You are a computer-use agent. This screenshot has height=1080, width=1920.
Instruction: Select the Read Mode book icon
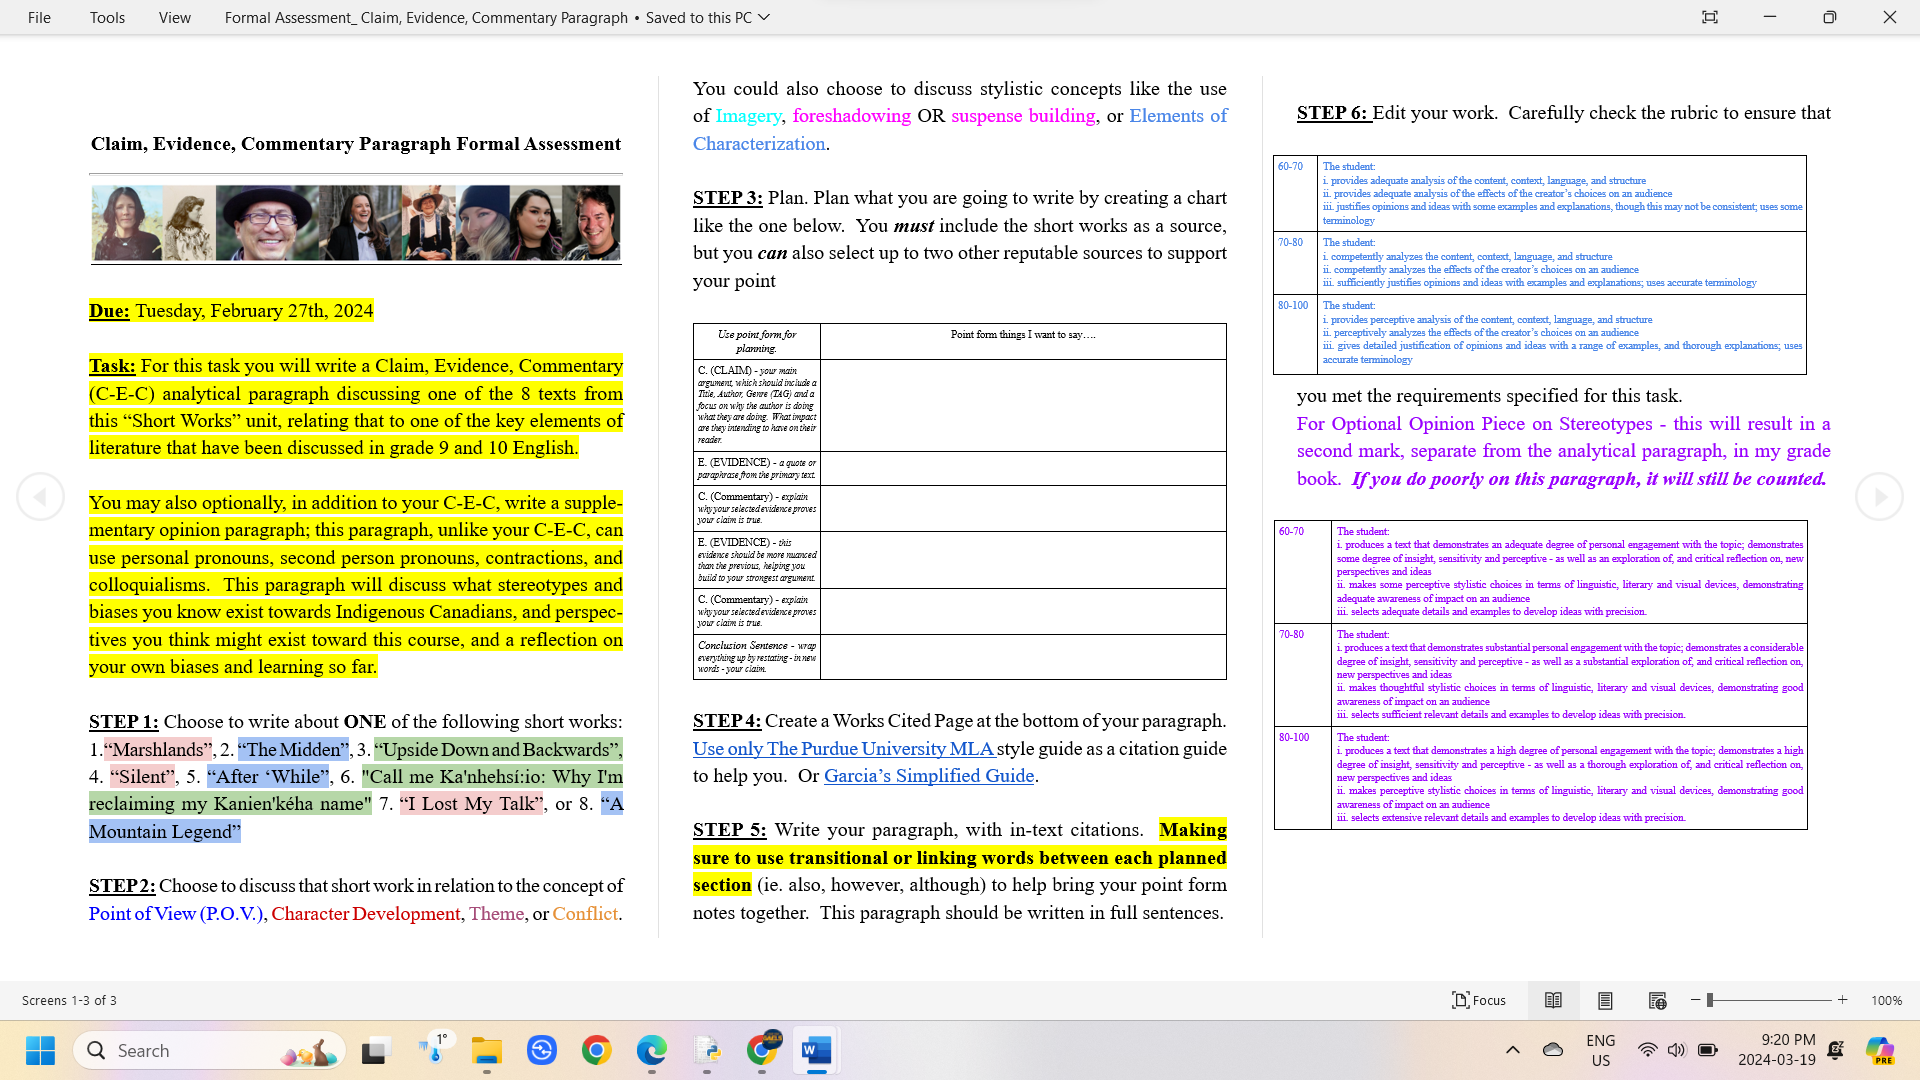click(1554, 1000)
